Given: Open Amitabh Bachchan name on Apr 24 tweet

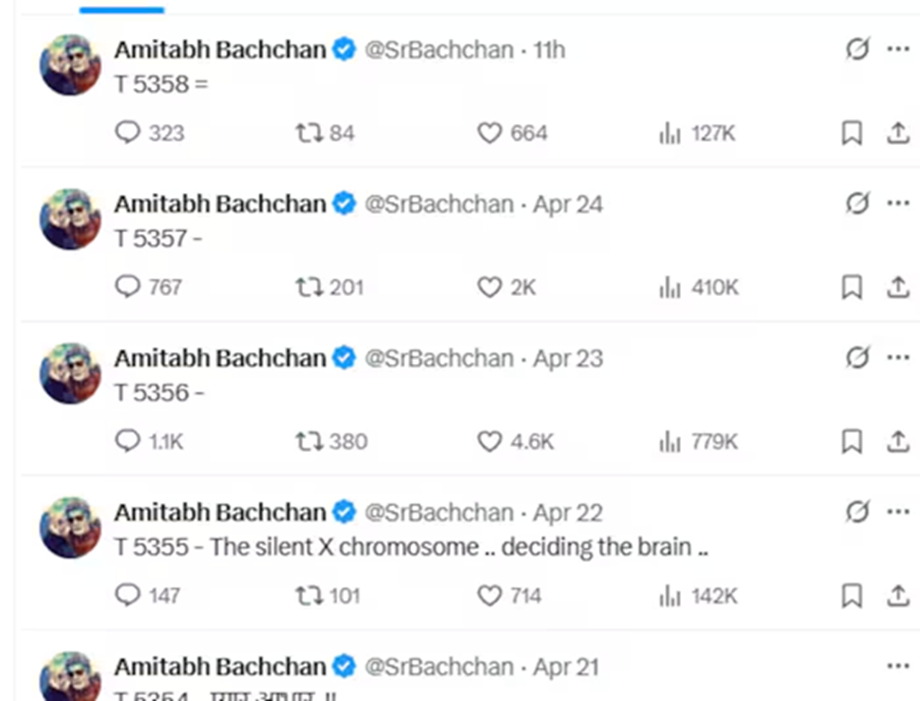Looking at the screenshot, I should pos(220,204).
